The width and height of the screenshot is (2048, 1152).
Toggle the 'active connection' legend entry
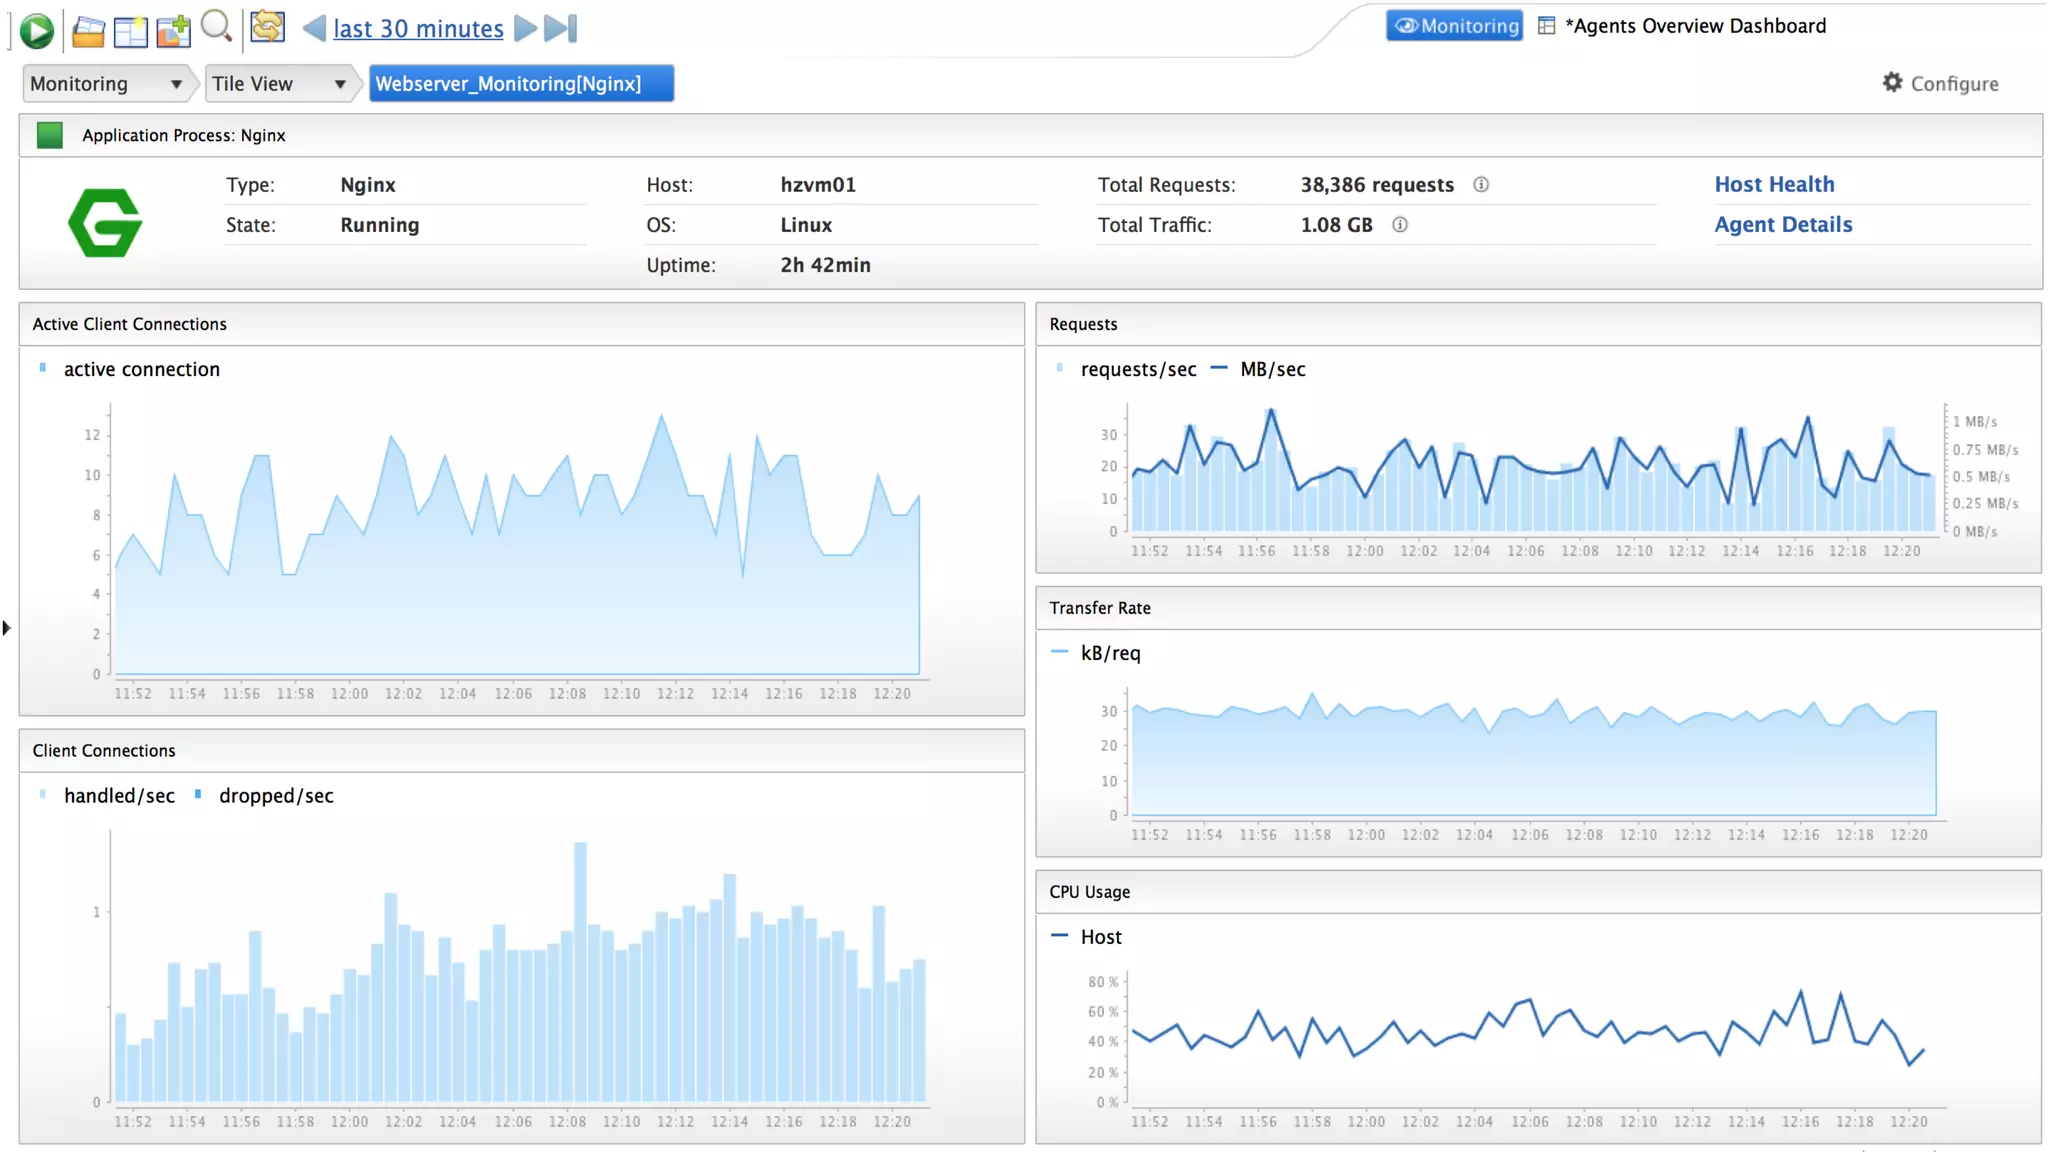point(129,370)
